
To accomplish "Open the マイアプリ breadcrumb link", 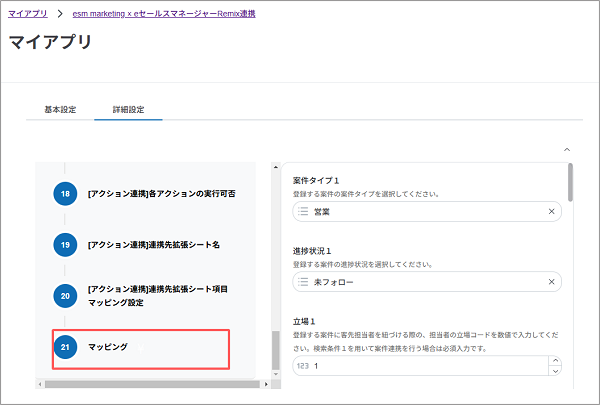I will point(28,14).
